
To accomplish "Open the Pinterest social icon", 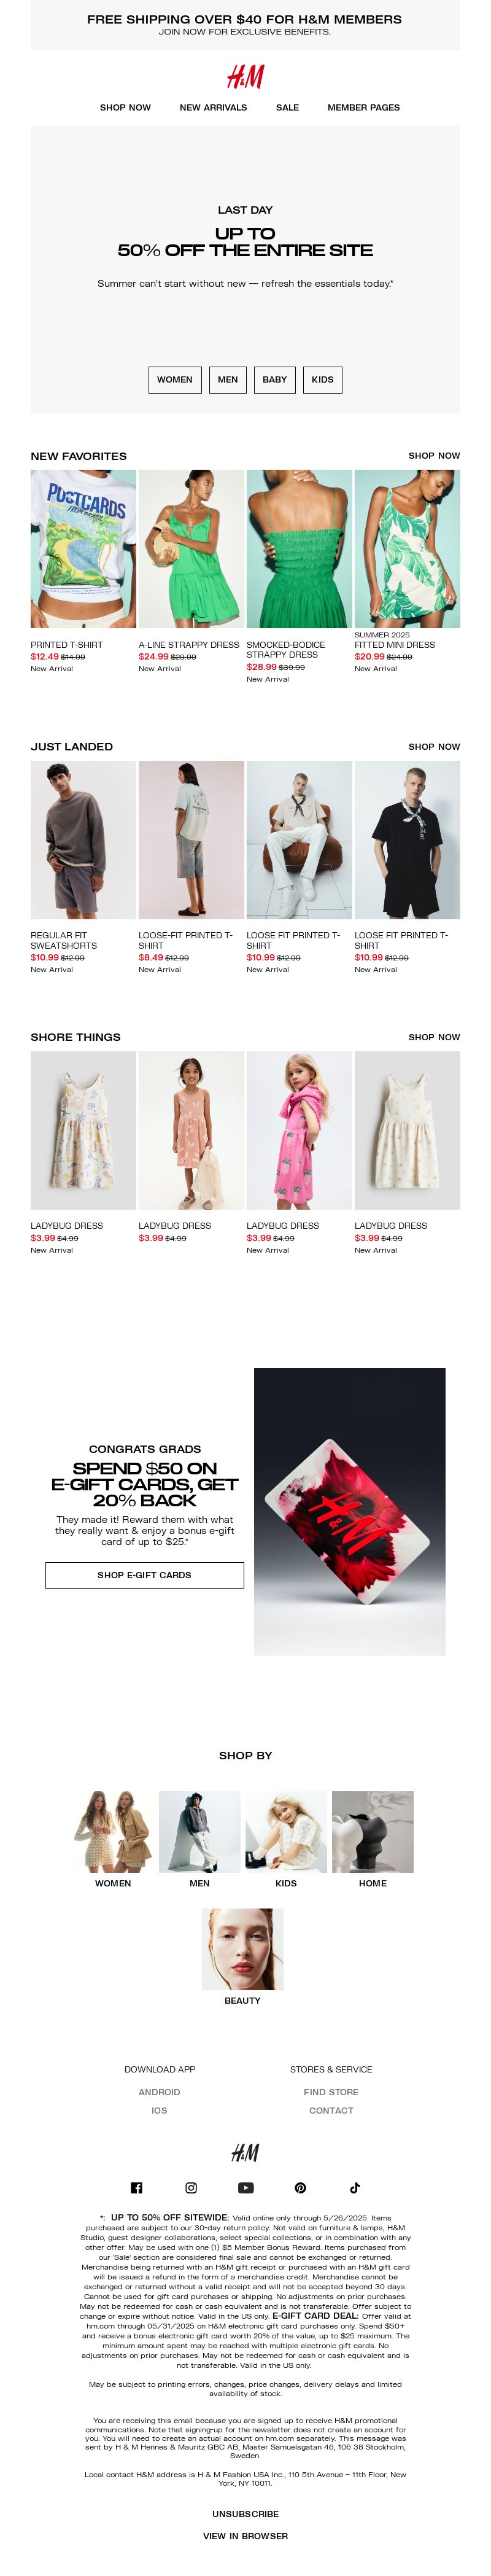I will click(300, 2187).
